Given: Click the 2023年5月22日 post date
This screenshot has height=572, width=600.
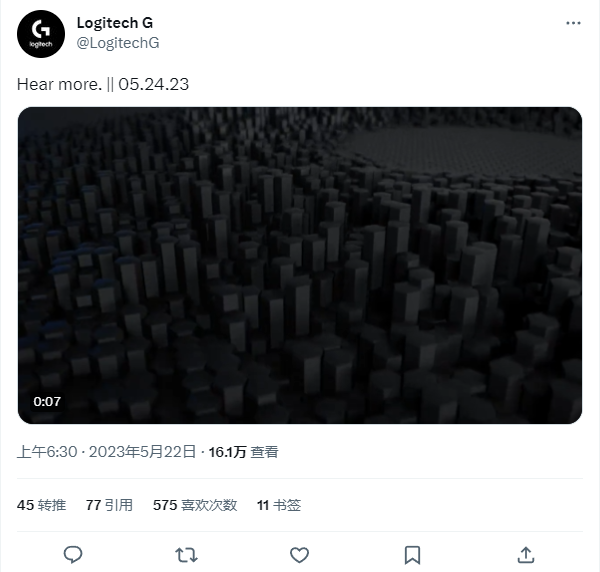Looking at the screenshot, I should (142, 452).
